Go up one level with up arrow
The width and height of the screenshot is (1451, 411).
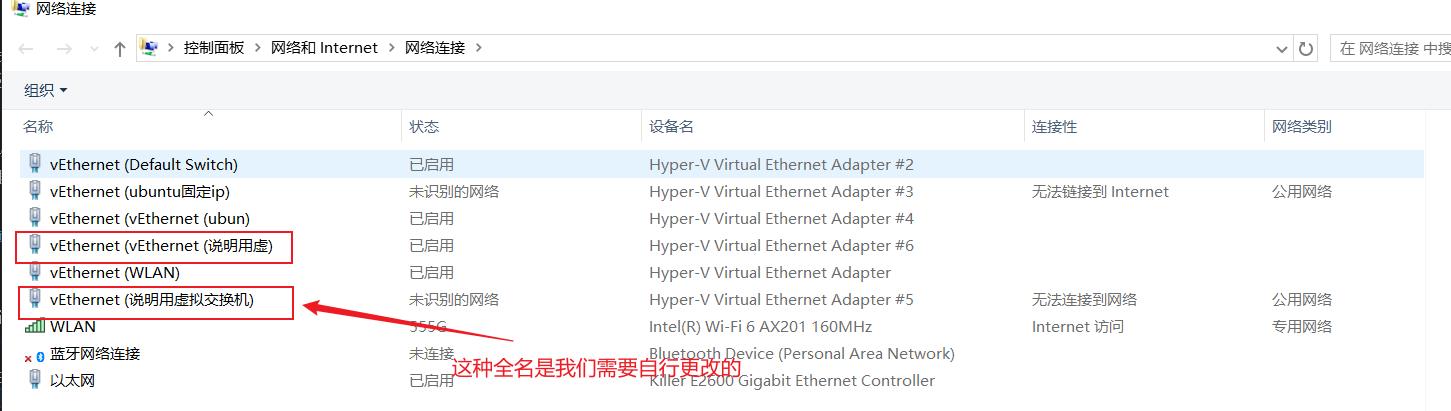[x=120, y=48]
